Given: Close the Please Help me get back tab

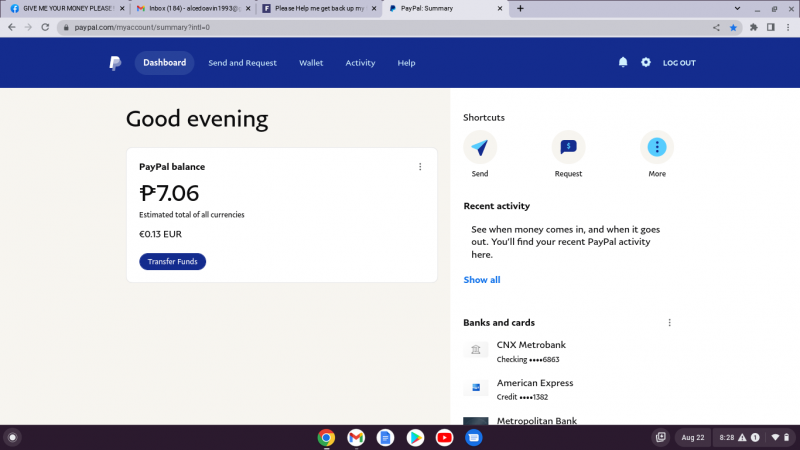Looking at the screenshot, I should point(374,9).
